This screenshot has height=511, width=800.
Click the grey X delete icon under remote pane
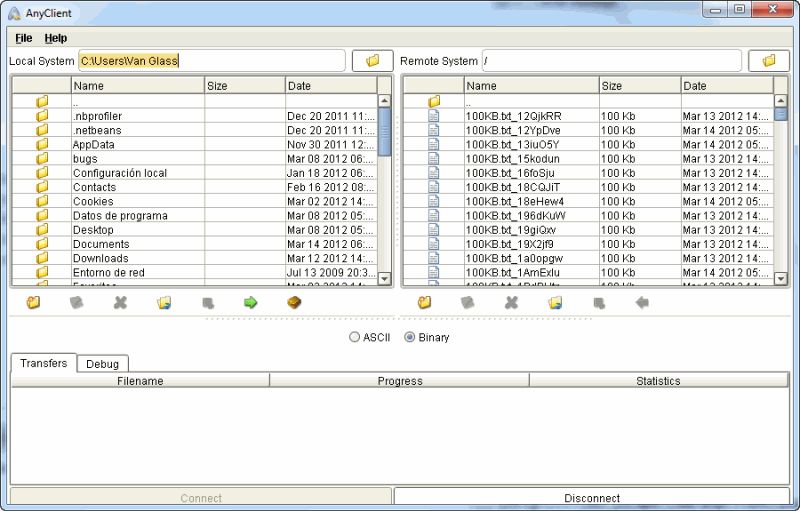pyautogui.click(x=511, y=302)
